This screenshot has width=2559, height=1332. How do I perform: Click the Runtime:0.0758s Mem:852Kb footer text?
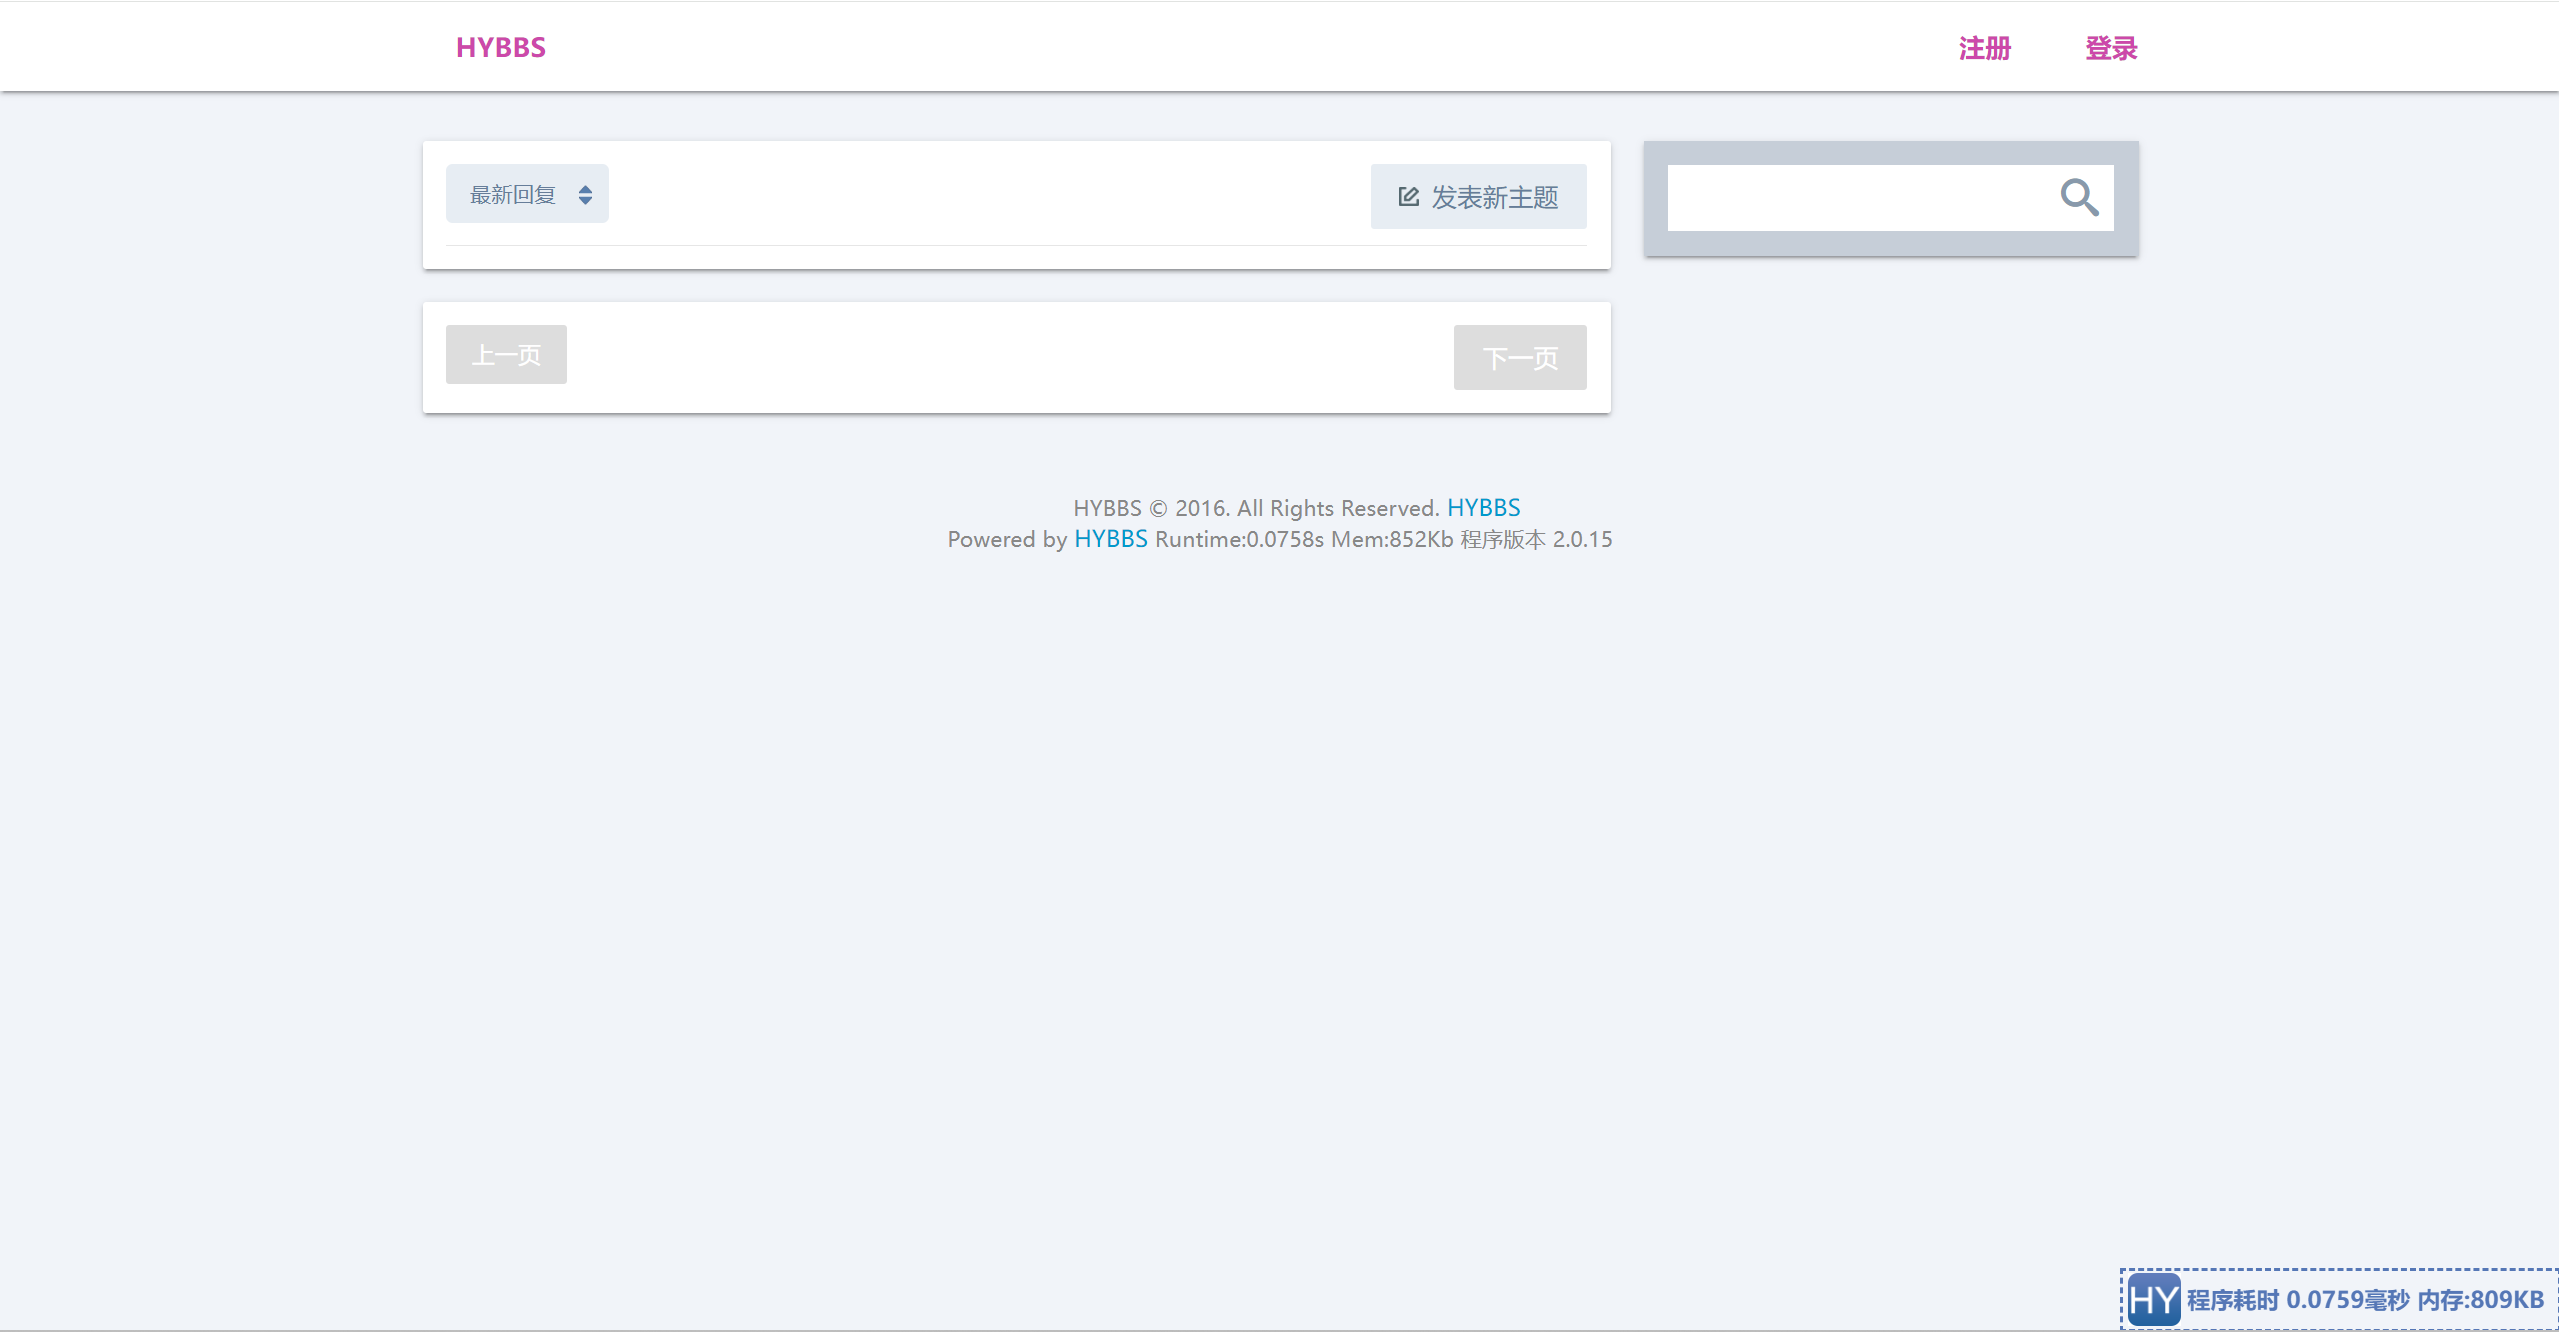1304,539
